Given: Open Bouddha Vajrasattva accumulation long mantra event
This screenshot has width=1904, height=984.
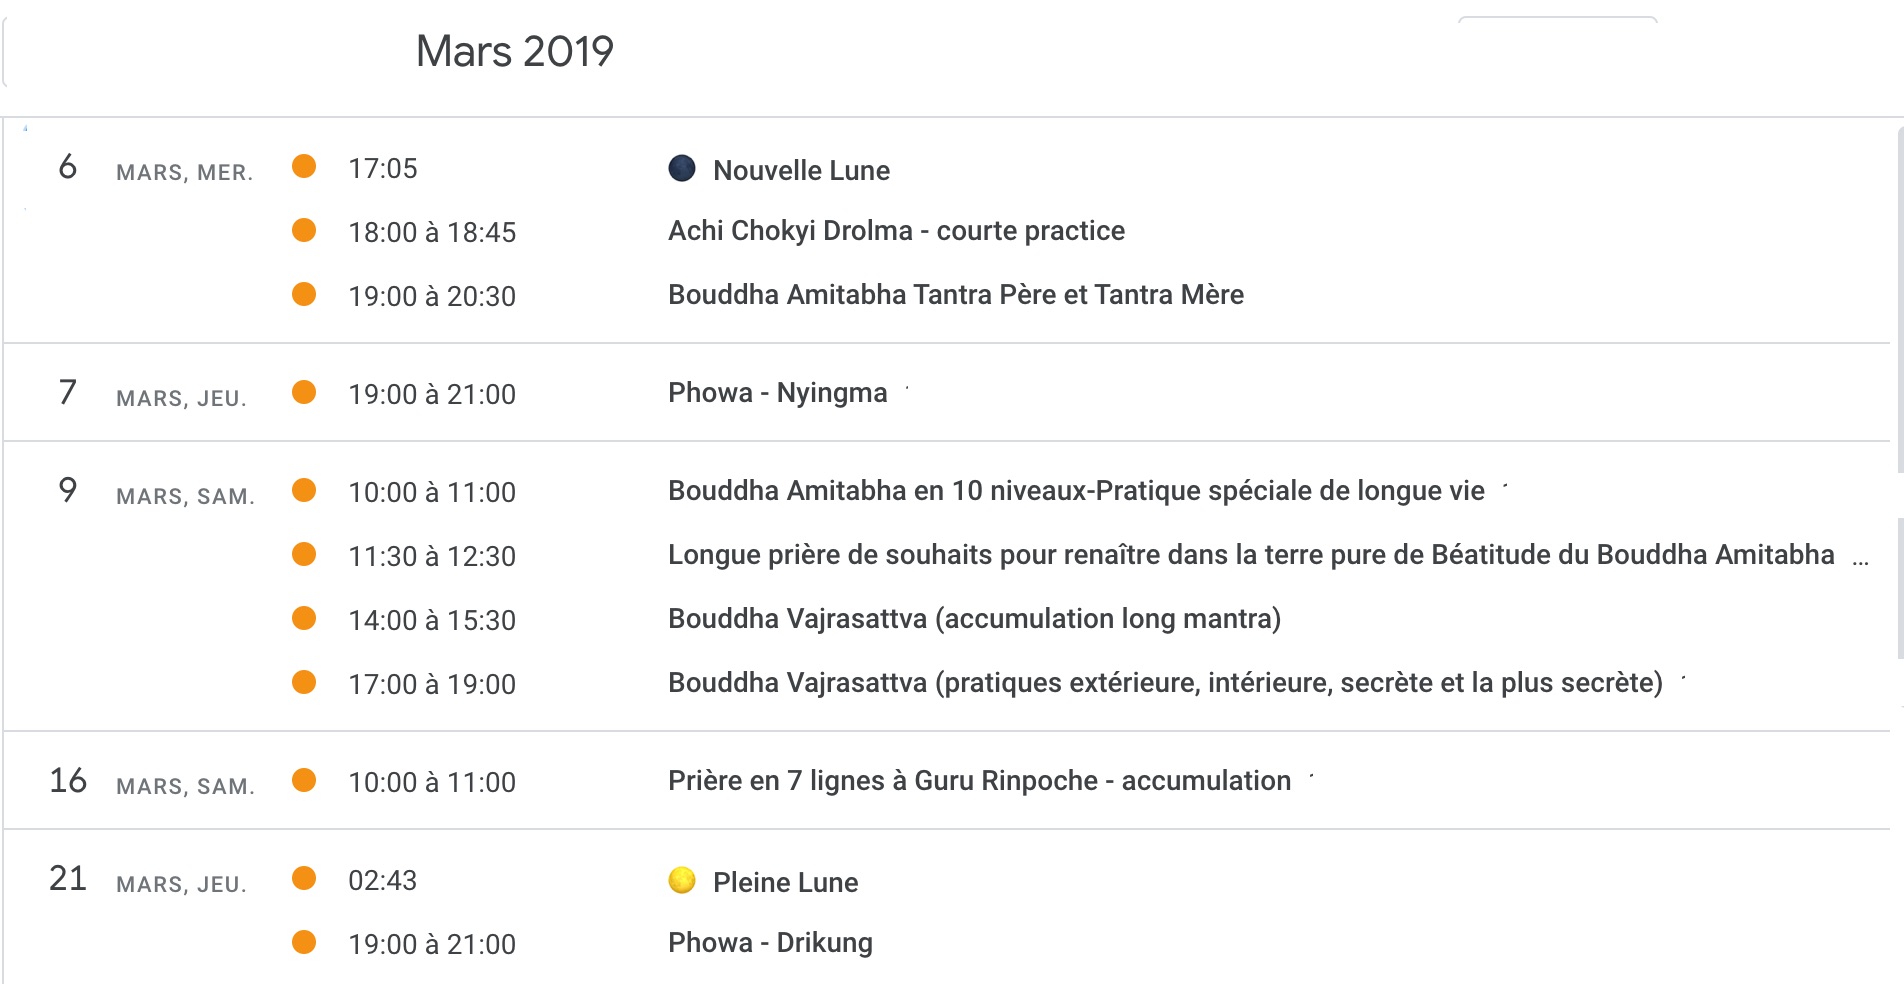Looking at the screenshot, I should tap(974, 619).
